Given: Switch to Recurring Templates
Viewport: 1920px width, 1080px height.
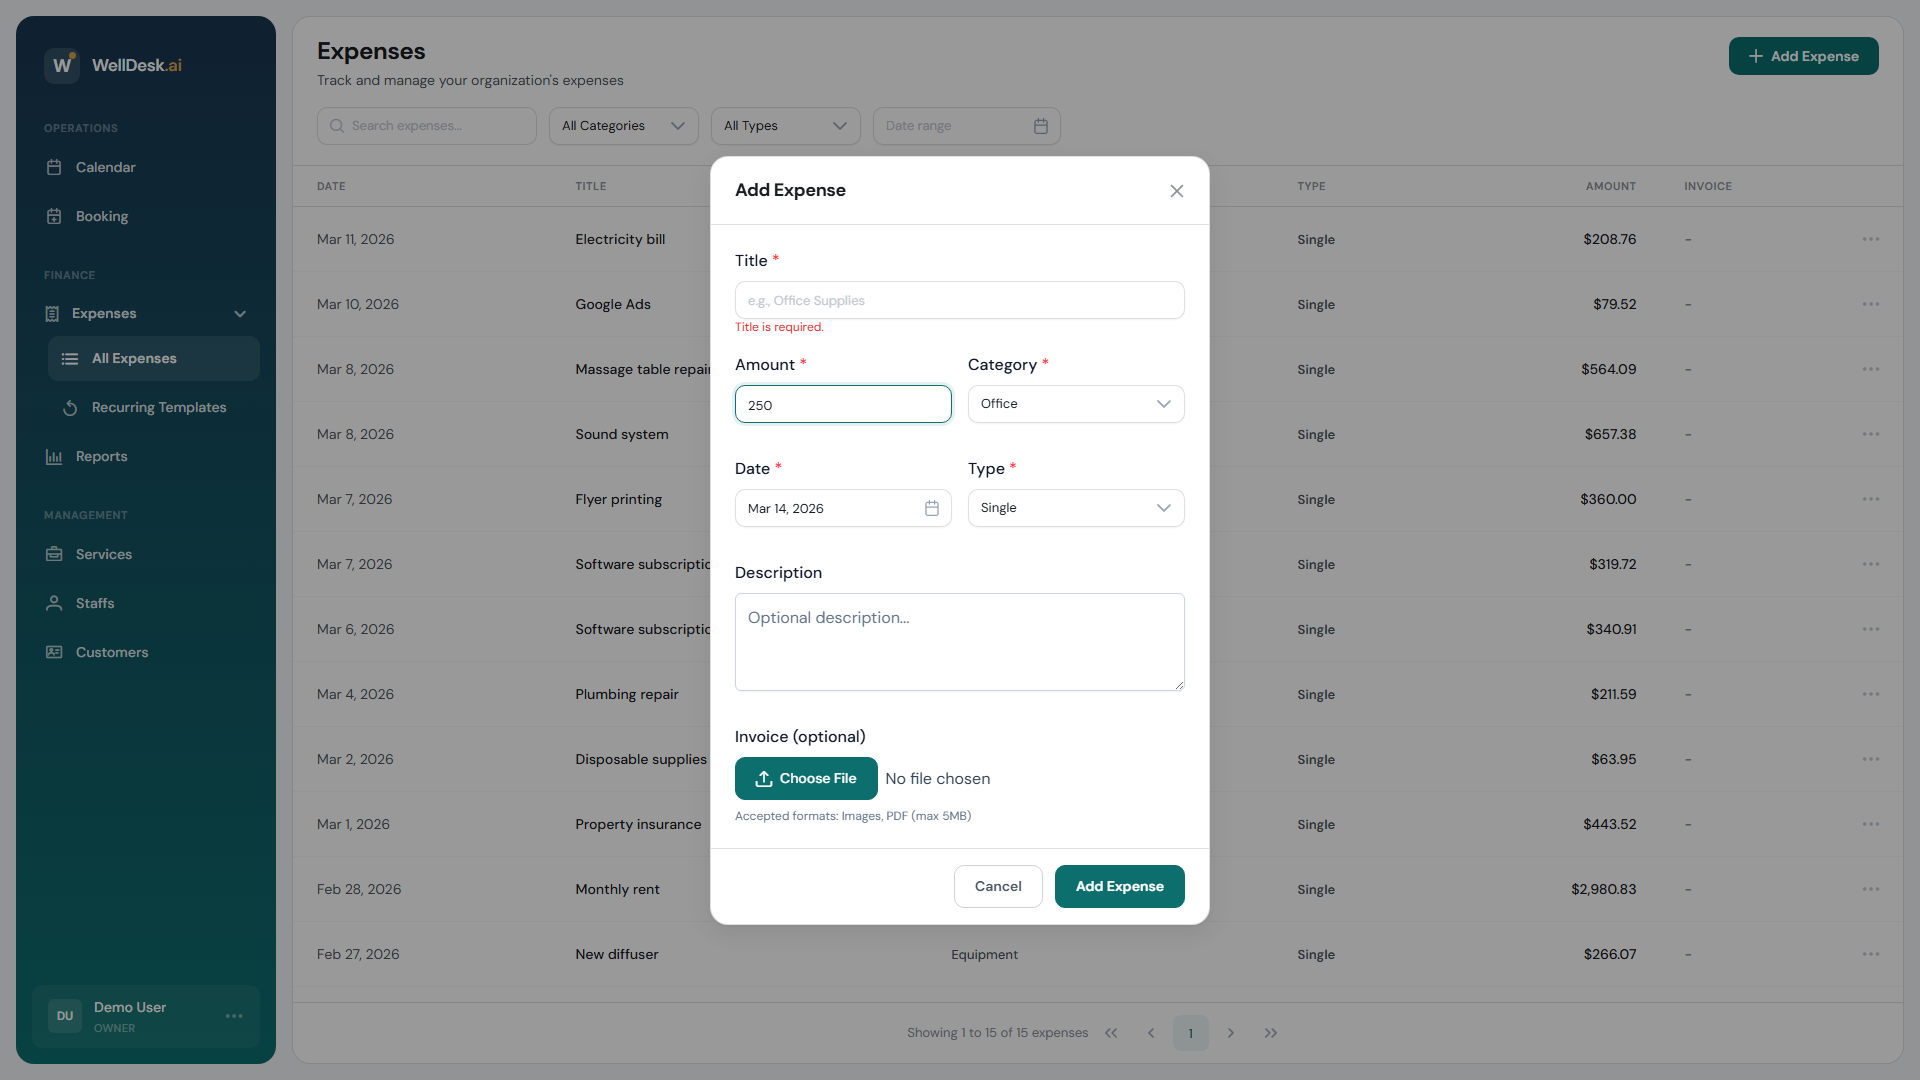Looking at the screenshot, I should (158, 407).
